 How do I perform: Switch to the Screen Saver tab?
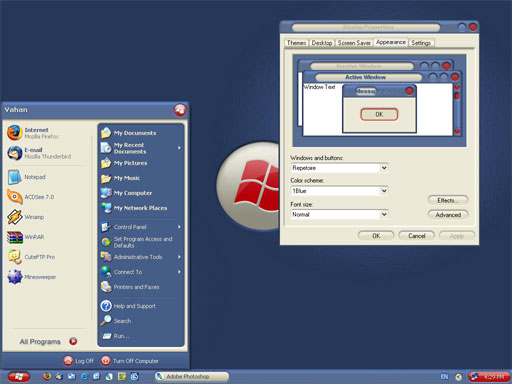pos(354,43)
